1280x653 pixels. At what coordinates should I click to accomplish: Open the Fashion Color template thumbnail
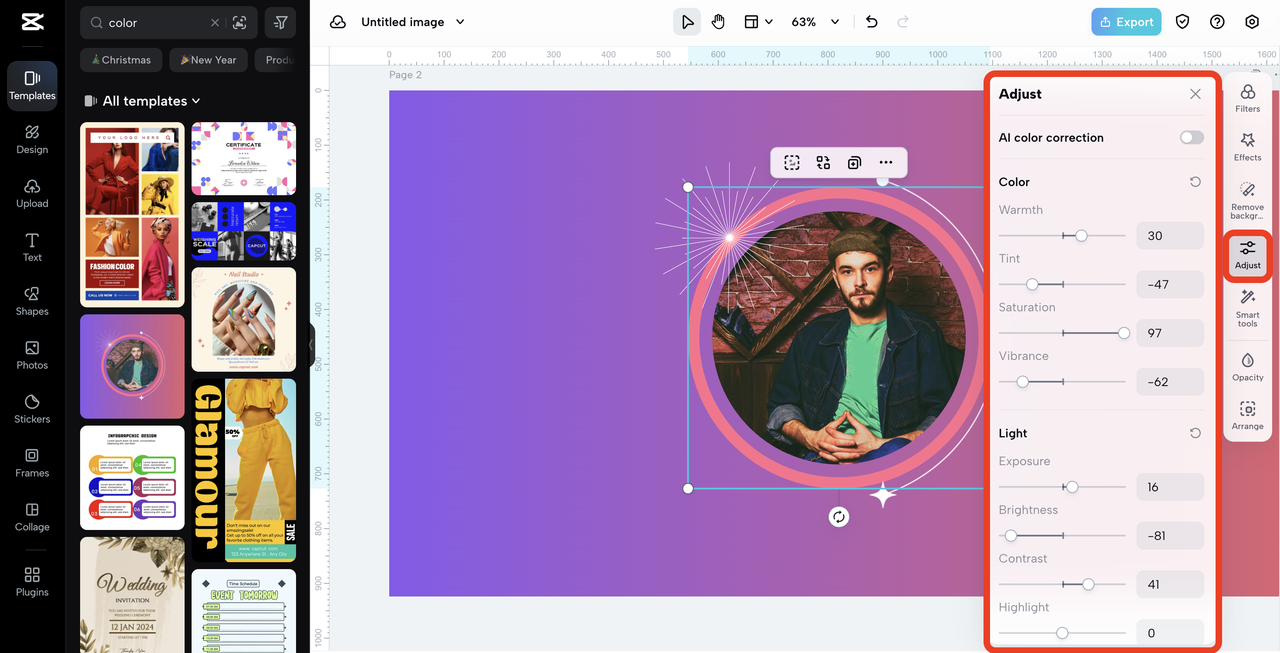tap(132, 214)
